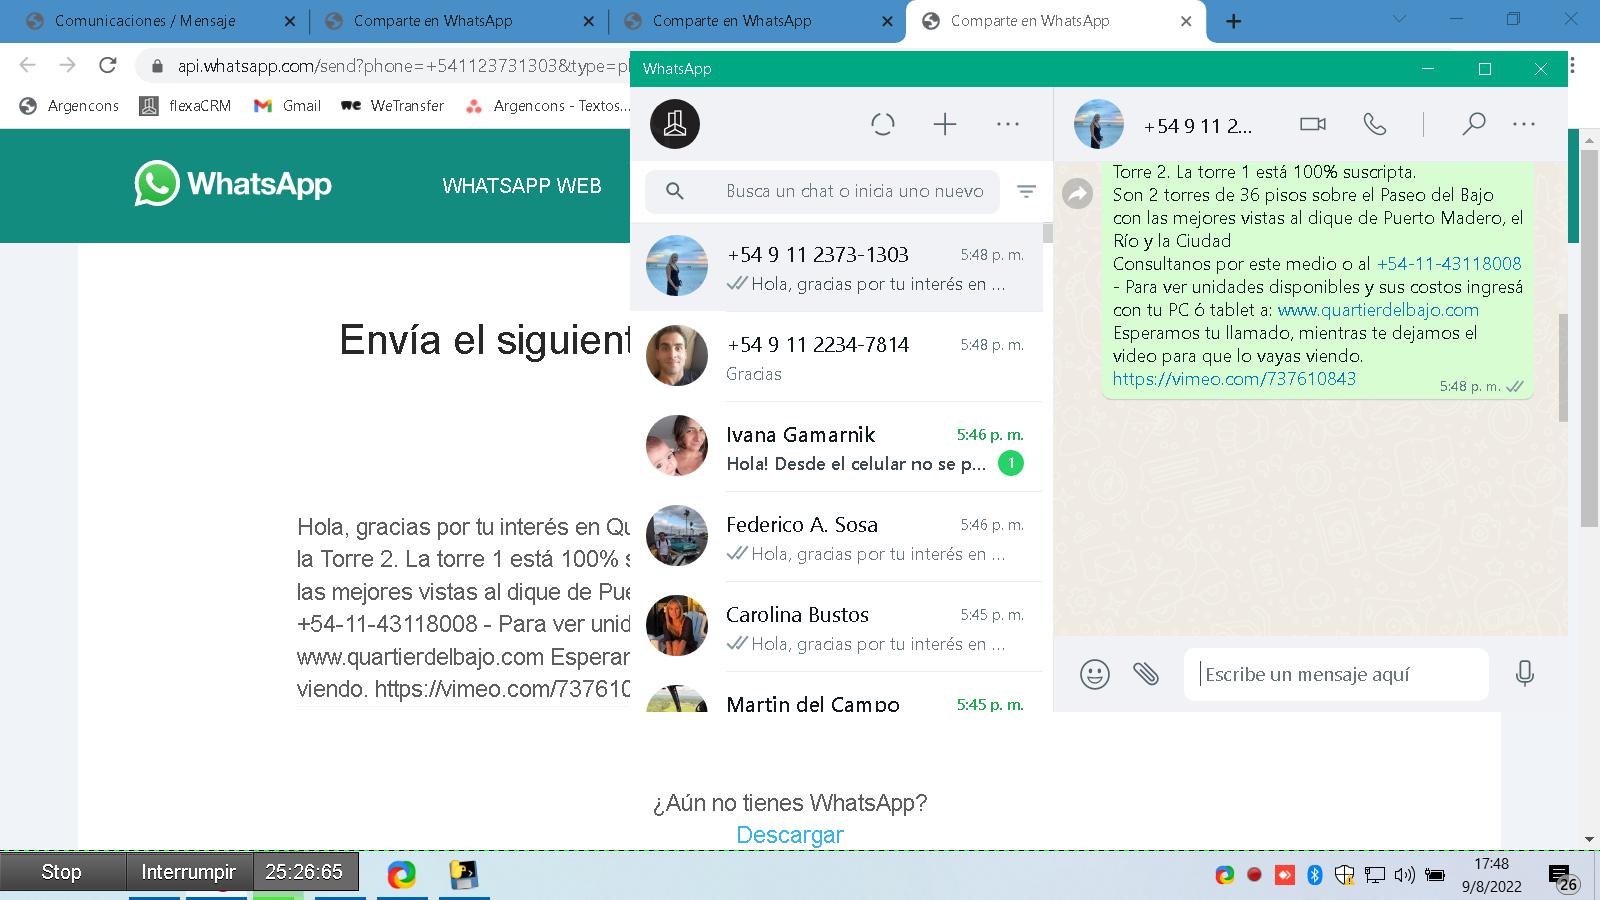Click 'Descargar' download link
The width and height of the screenshot is (1600, 900).
click(x=790, y=835)
